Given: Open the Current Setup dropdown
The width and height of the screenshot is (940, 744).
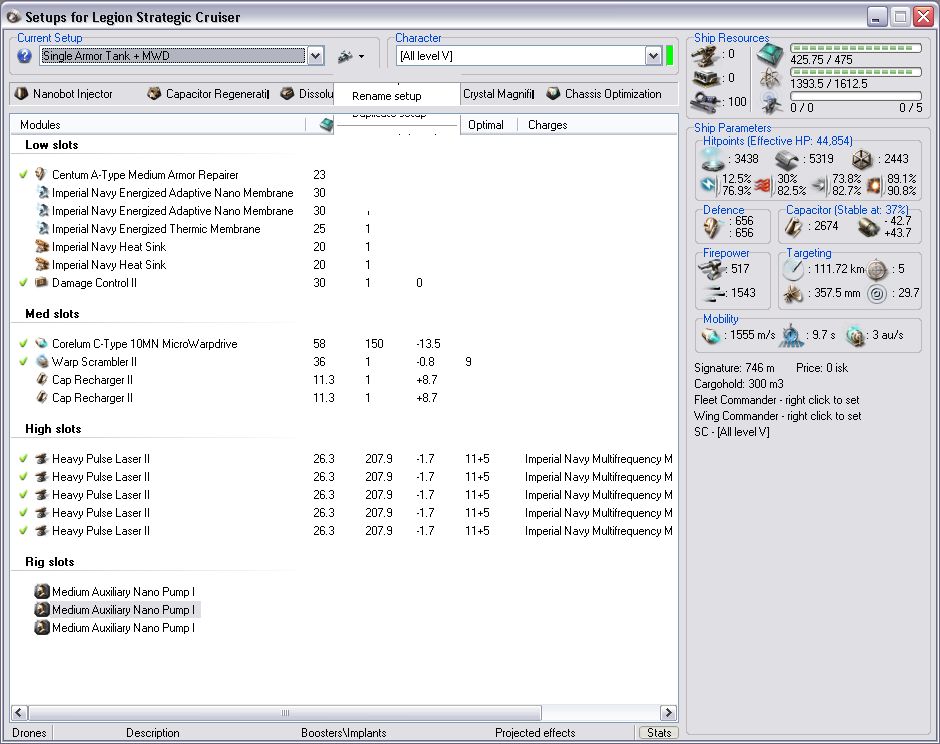Looking at the screenshot, I should coord(315,56).
